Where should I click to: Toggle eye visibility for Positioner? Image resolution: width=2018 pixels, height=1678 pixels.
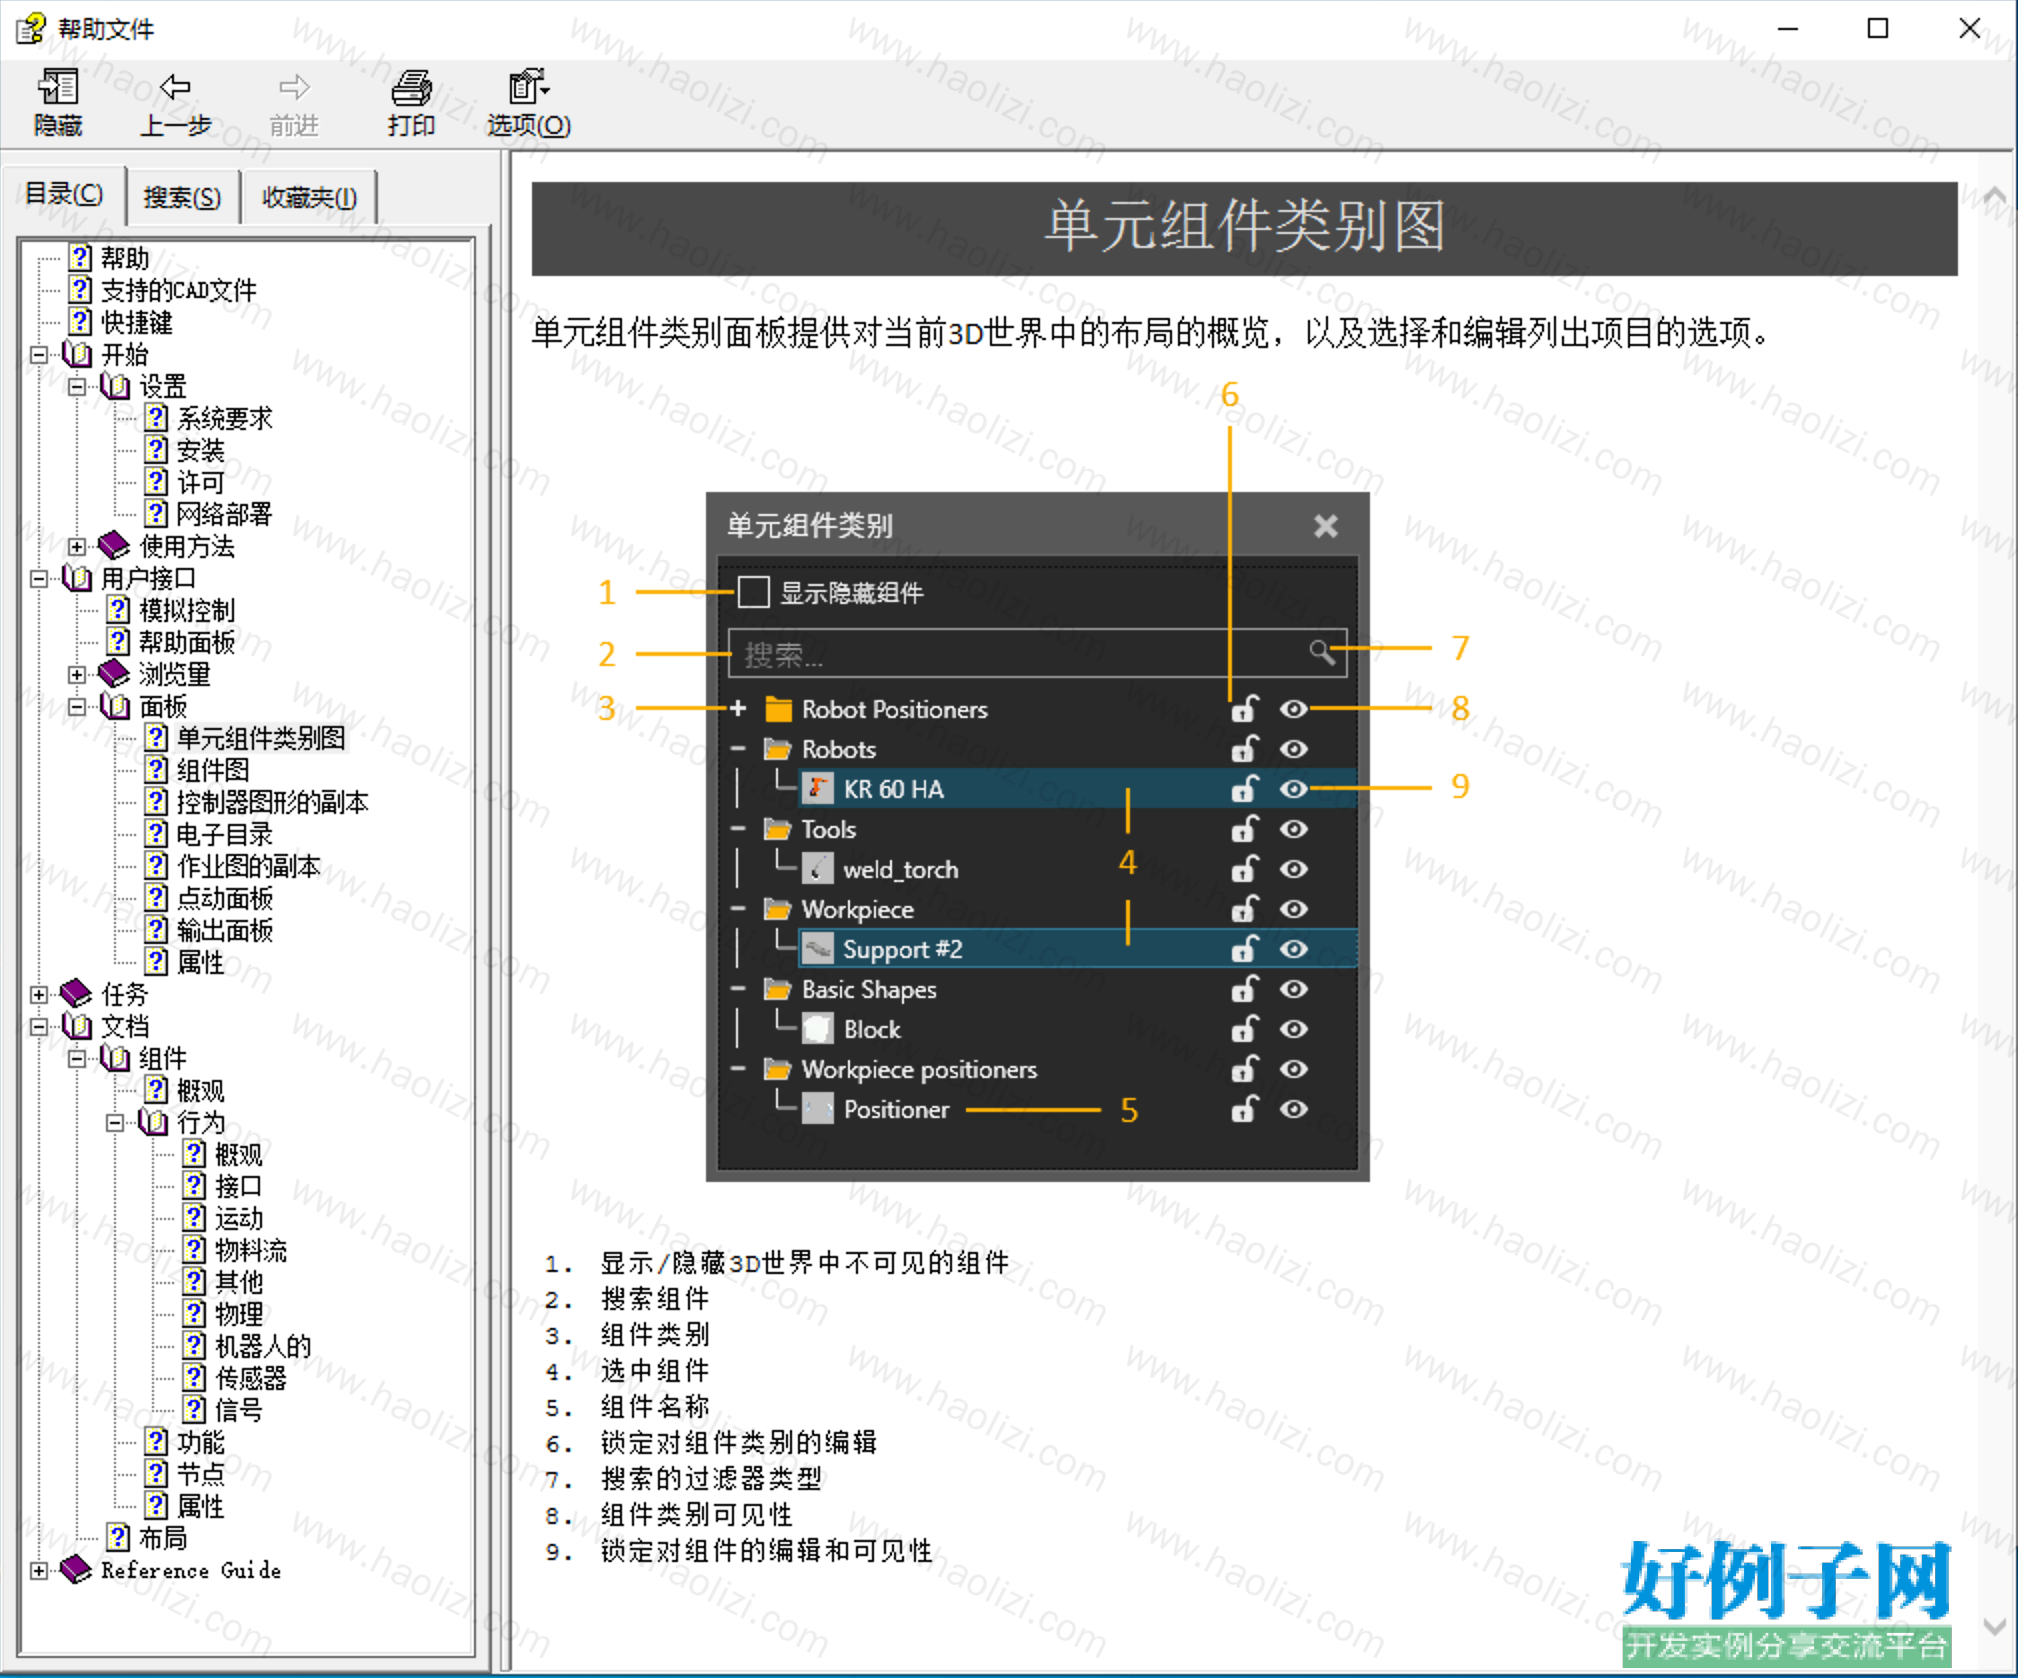click(x=1293, y=1109)
